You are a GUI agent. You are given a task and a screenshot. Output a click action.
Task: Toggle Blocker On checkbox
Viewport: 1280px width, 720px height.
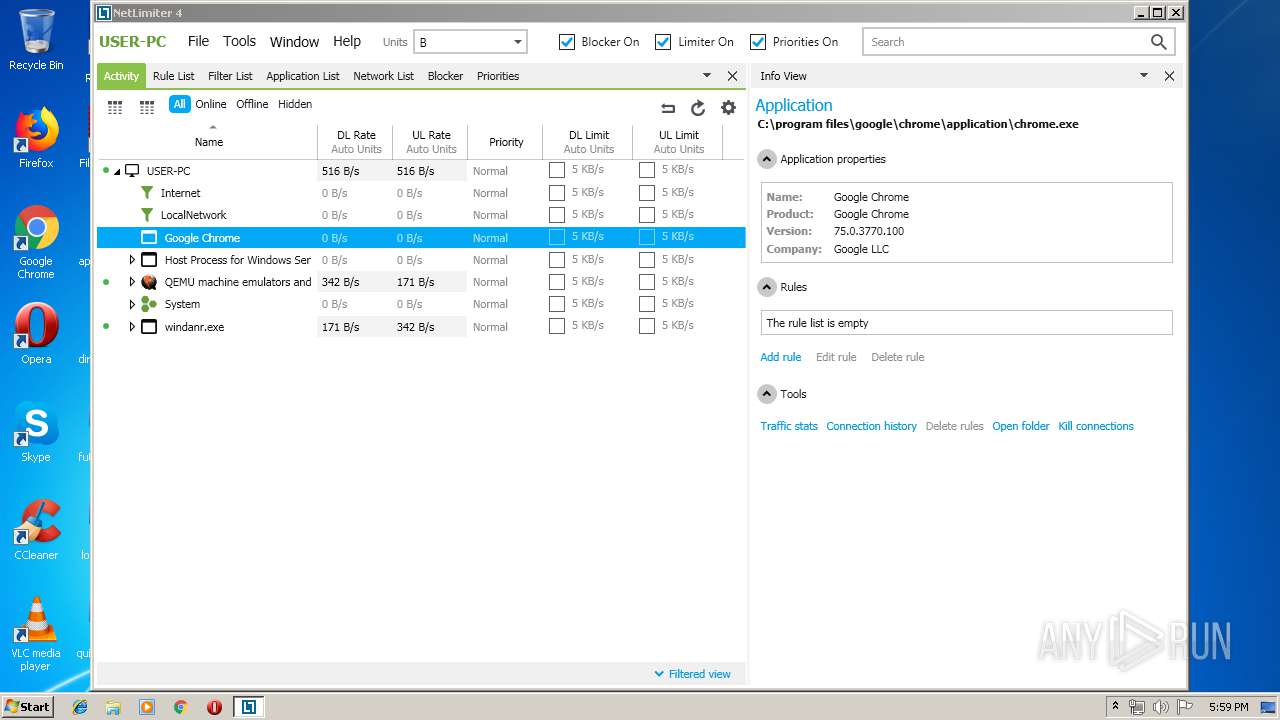(567, 42)
